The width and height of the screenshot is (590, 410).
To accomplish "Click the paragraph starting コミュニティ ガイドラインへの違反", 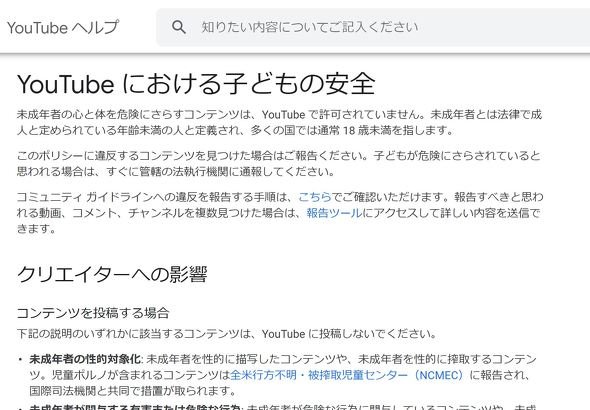I will tap(280, 213).
